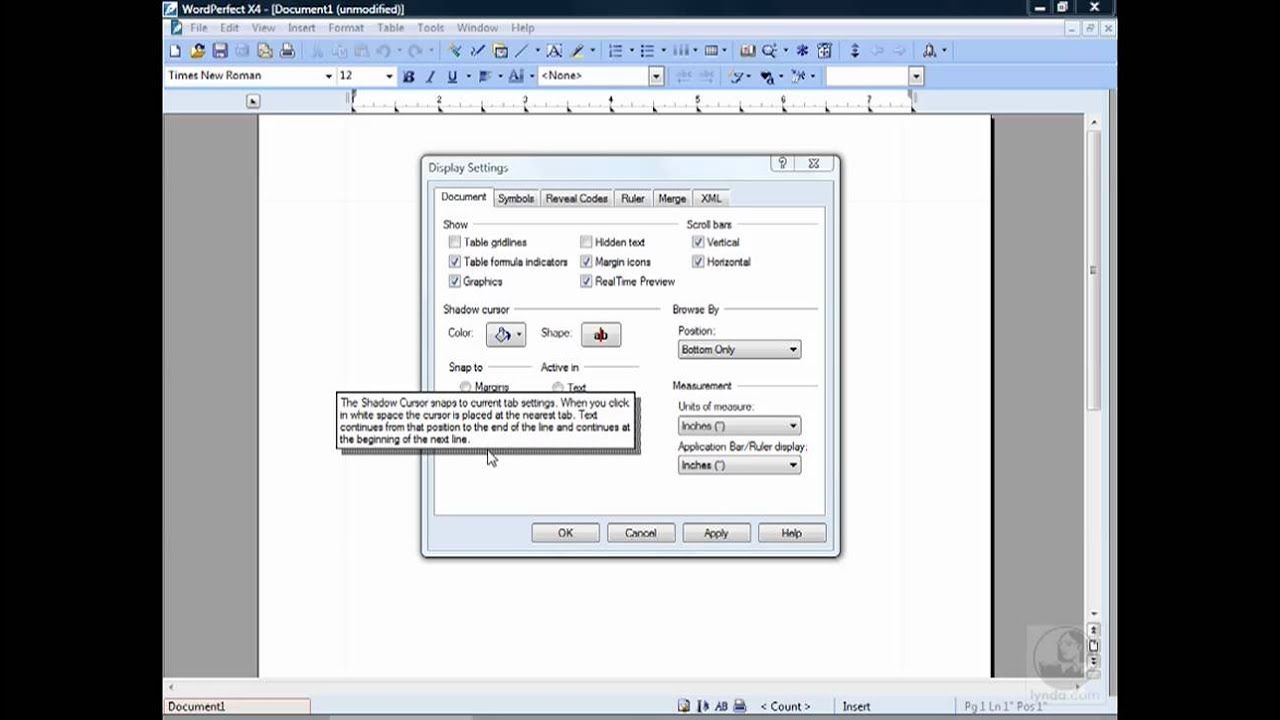
Task: Click the QuickFormat paint roller icon
Action: click(x=455, y=50)
